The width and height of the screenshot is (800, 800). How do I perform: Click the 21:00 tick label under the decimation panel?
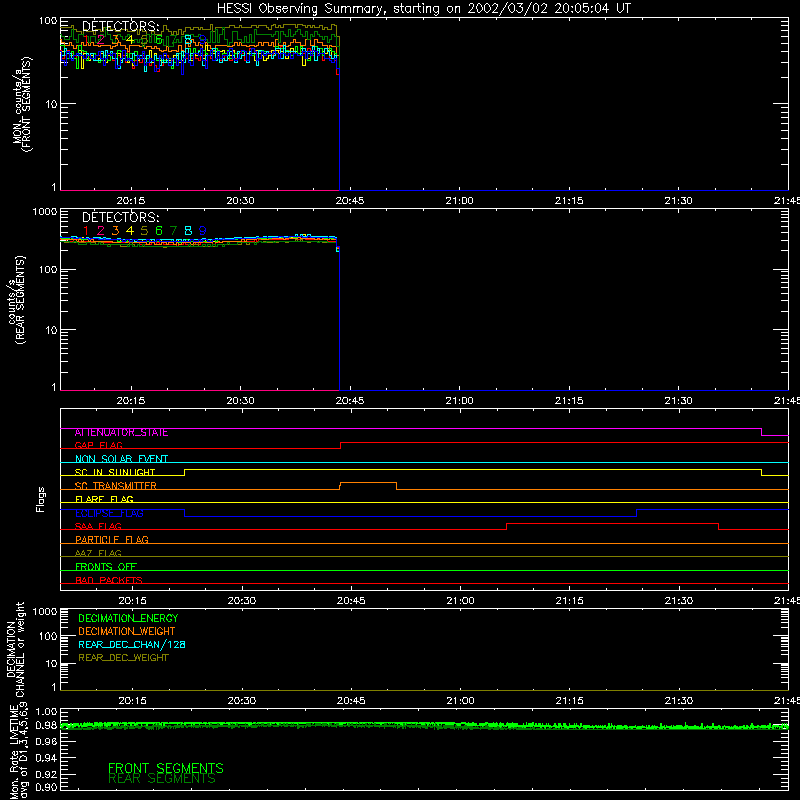[461, 701]
